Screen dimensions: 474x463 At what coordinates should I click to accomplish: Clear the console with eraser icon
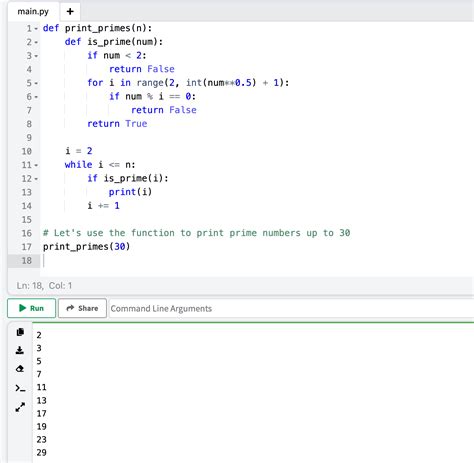pos(20,369)
